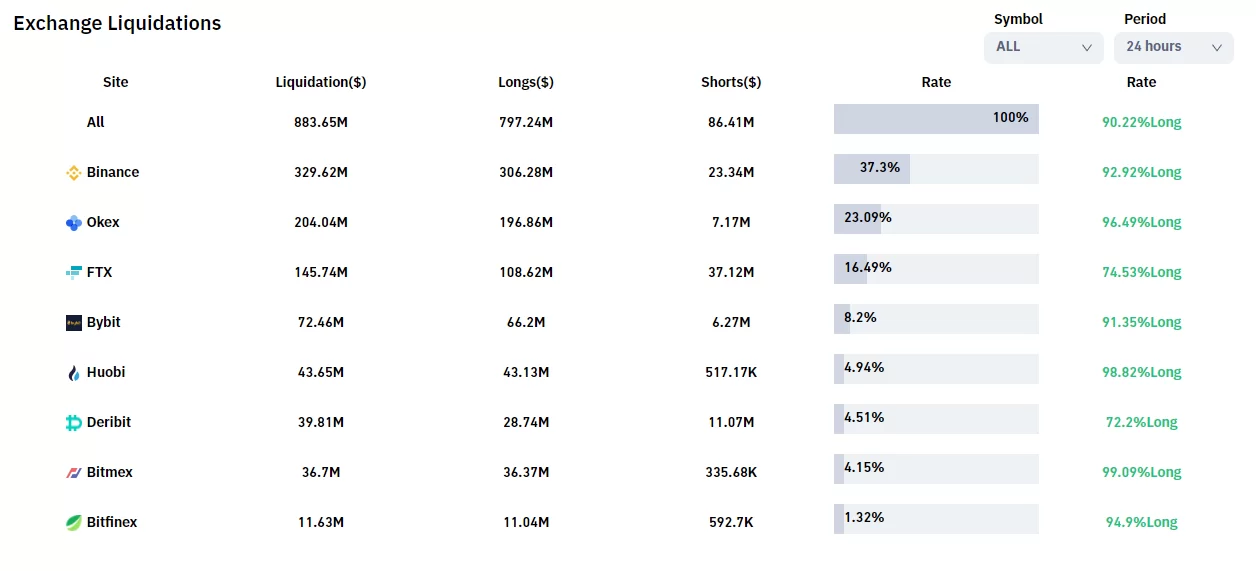Click the 100% rate bar for All
The width and height of the screenshot is (1256, 571).
pyautogui.click(x=936, y=119)
